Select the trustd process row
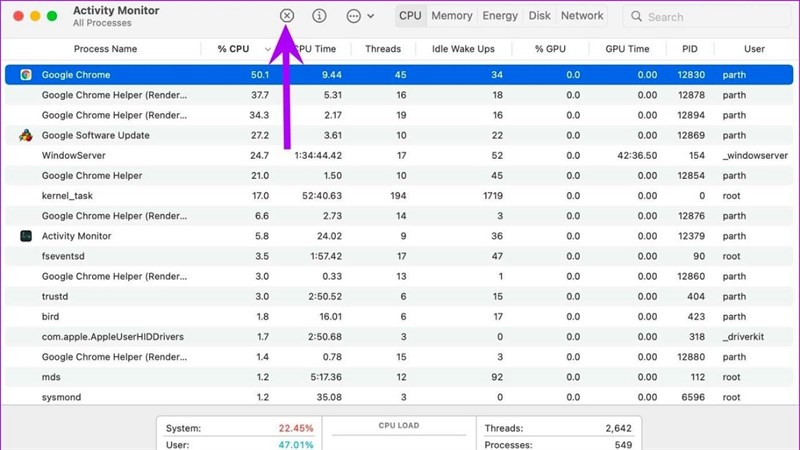The width and height of the screenshot is (800, 450). coord(399,296)
